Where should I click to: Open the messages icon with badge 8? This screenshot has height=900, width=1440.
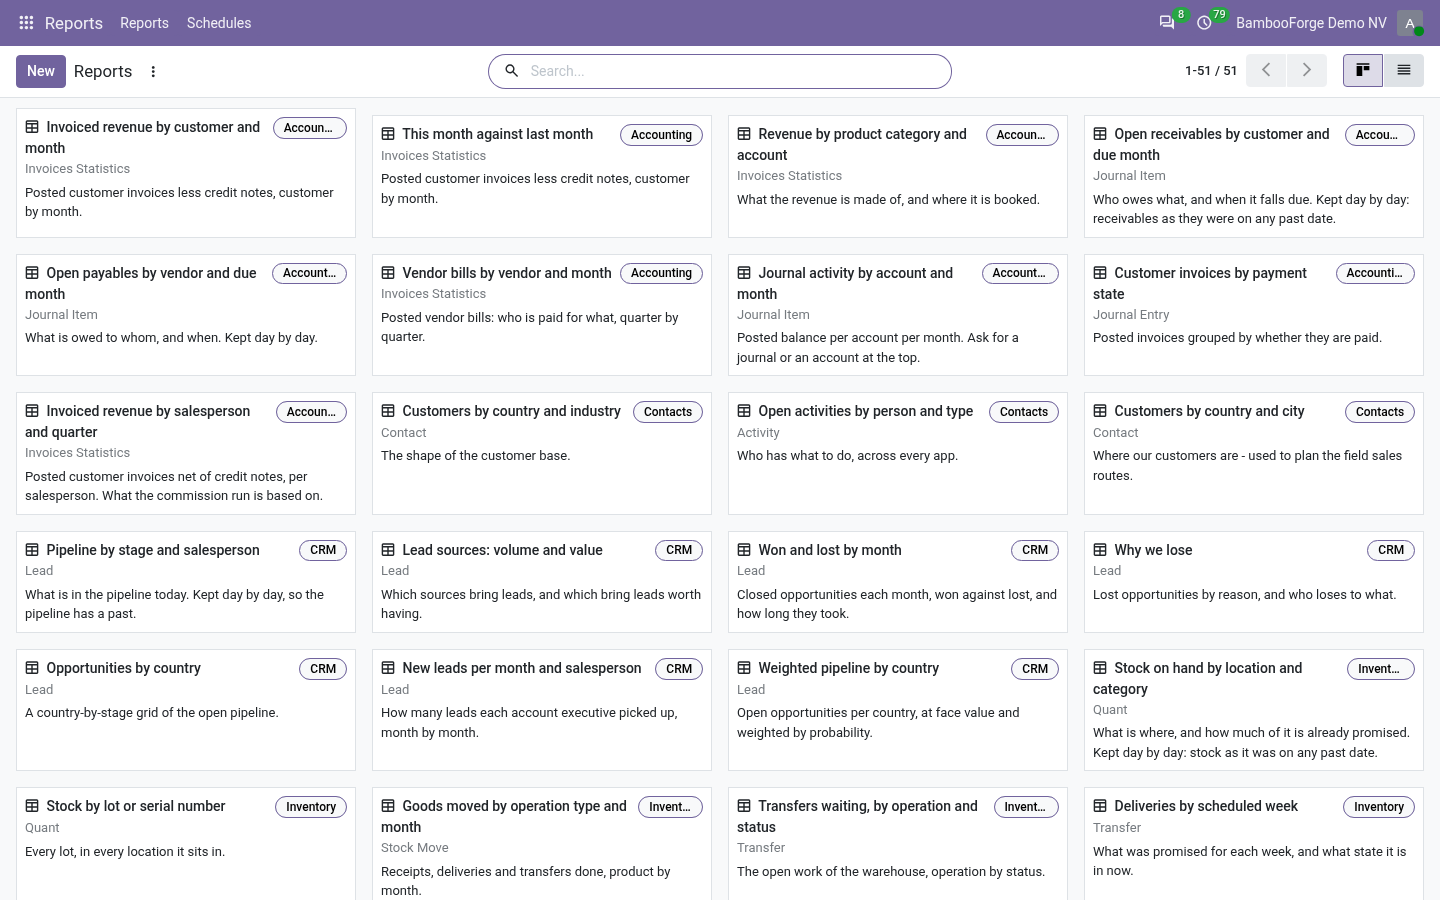click(x=1166, y=22)
